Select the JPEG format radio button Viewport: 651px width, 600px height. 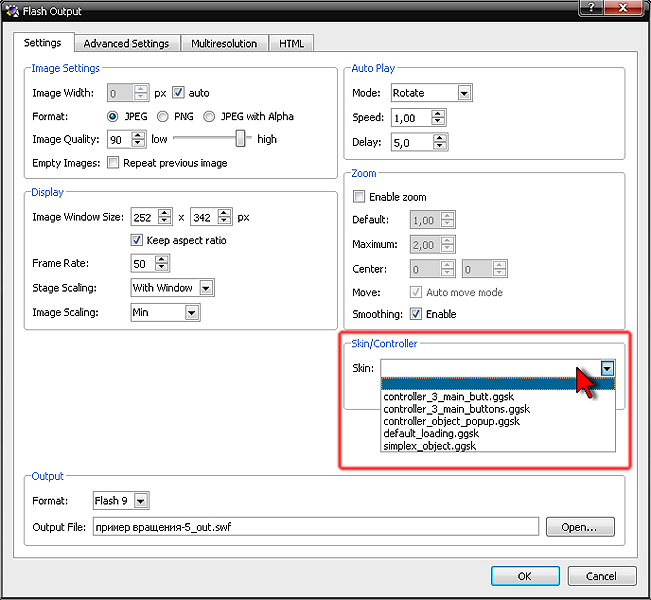[x=113, y=117]
